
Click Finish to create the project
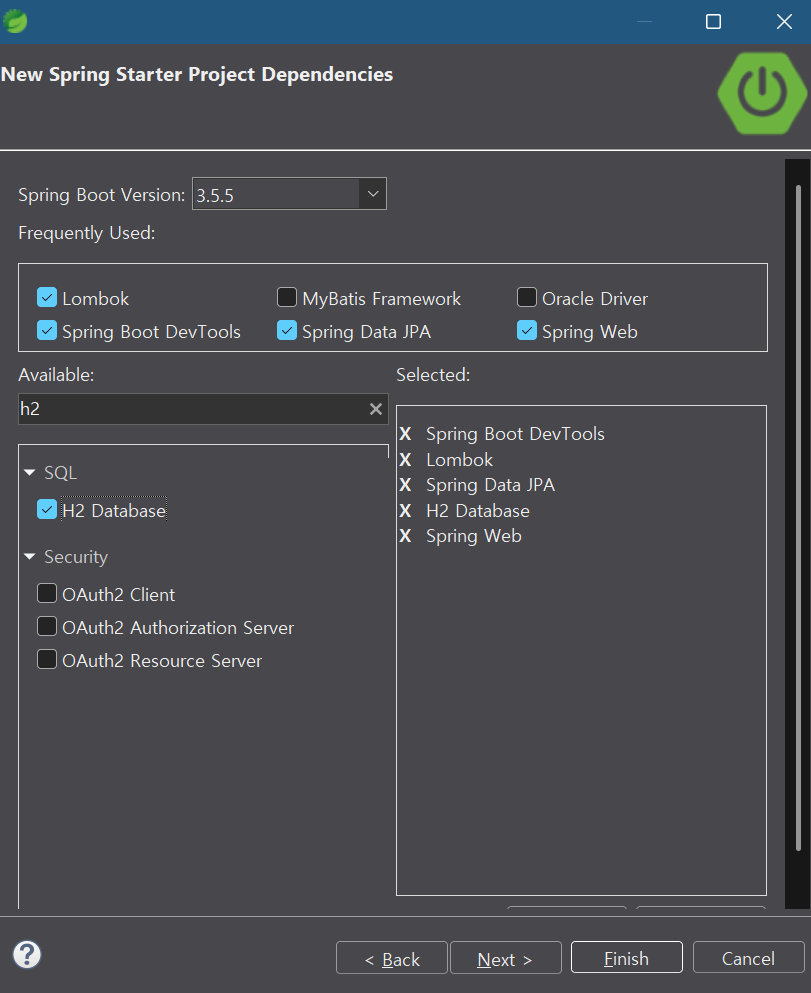tap(626, 957)
